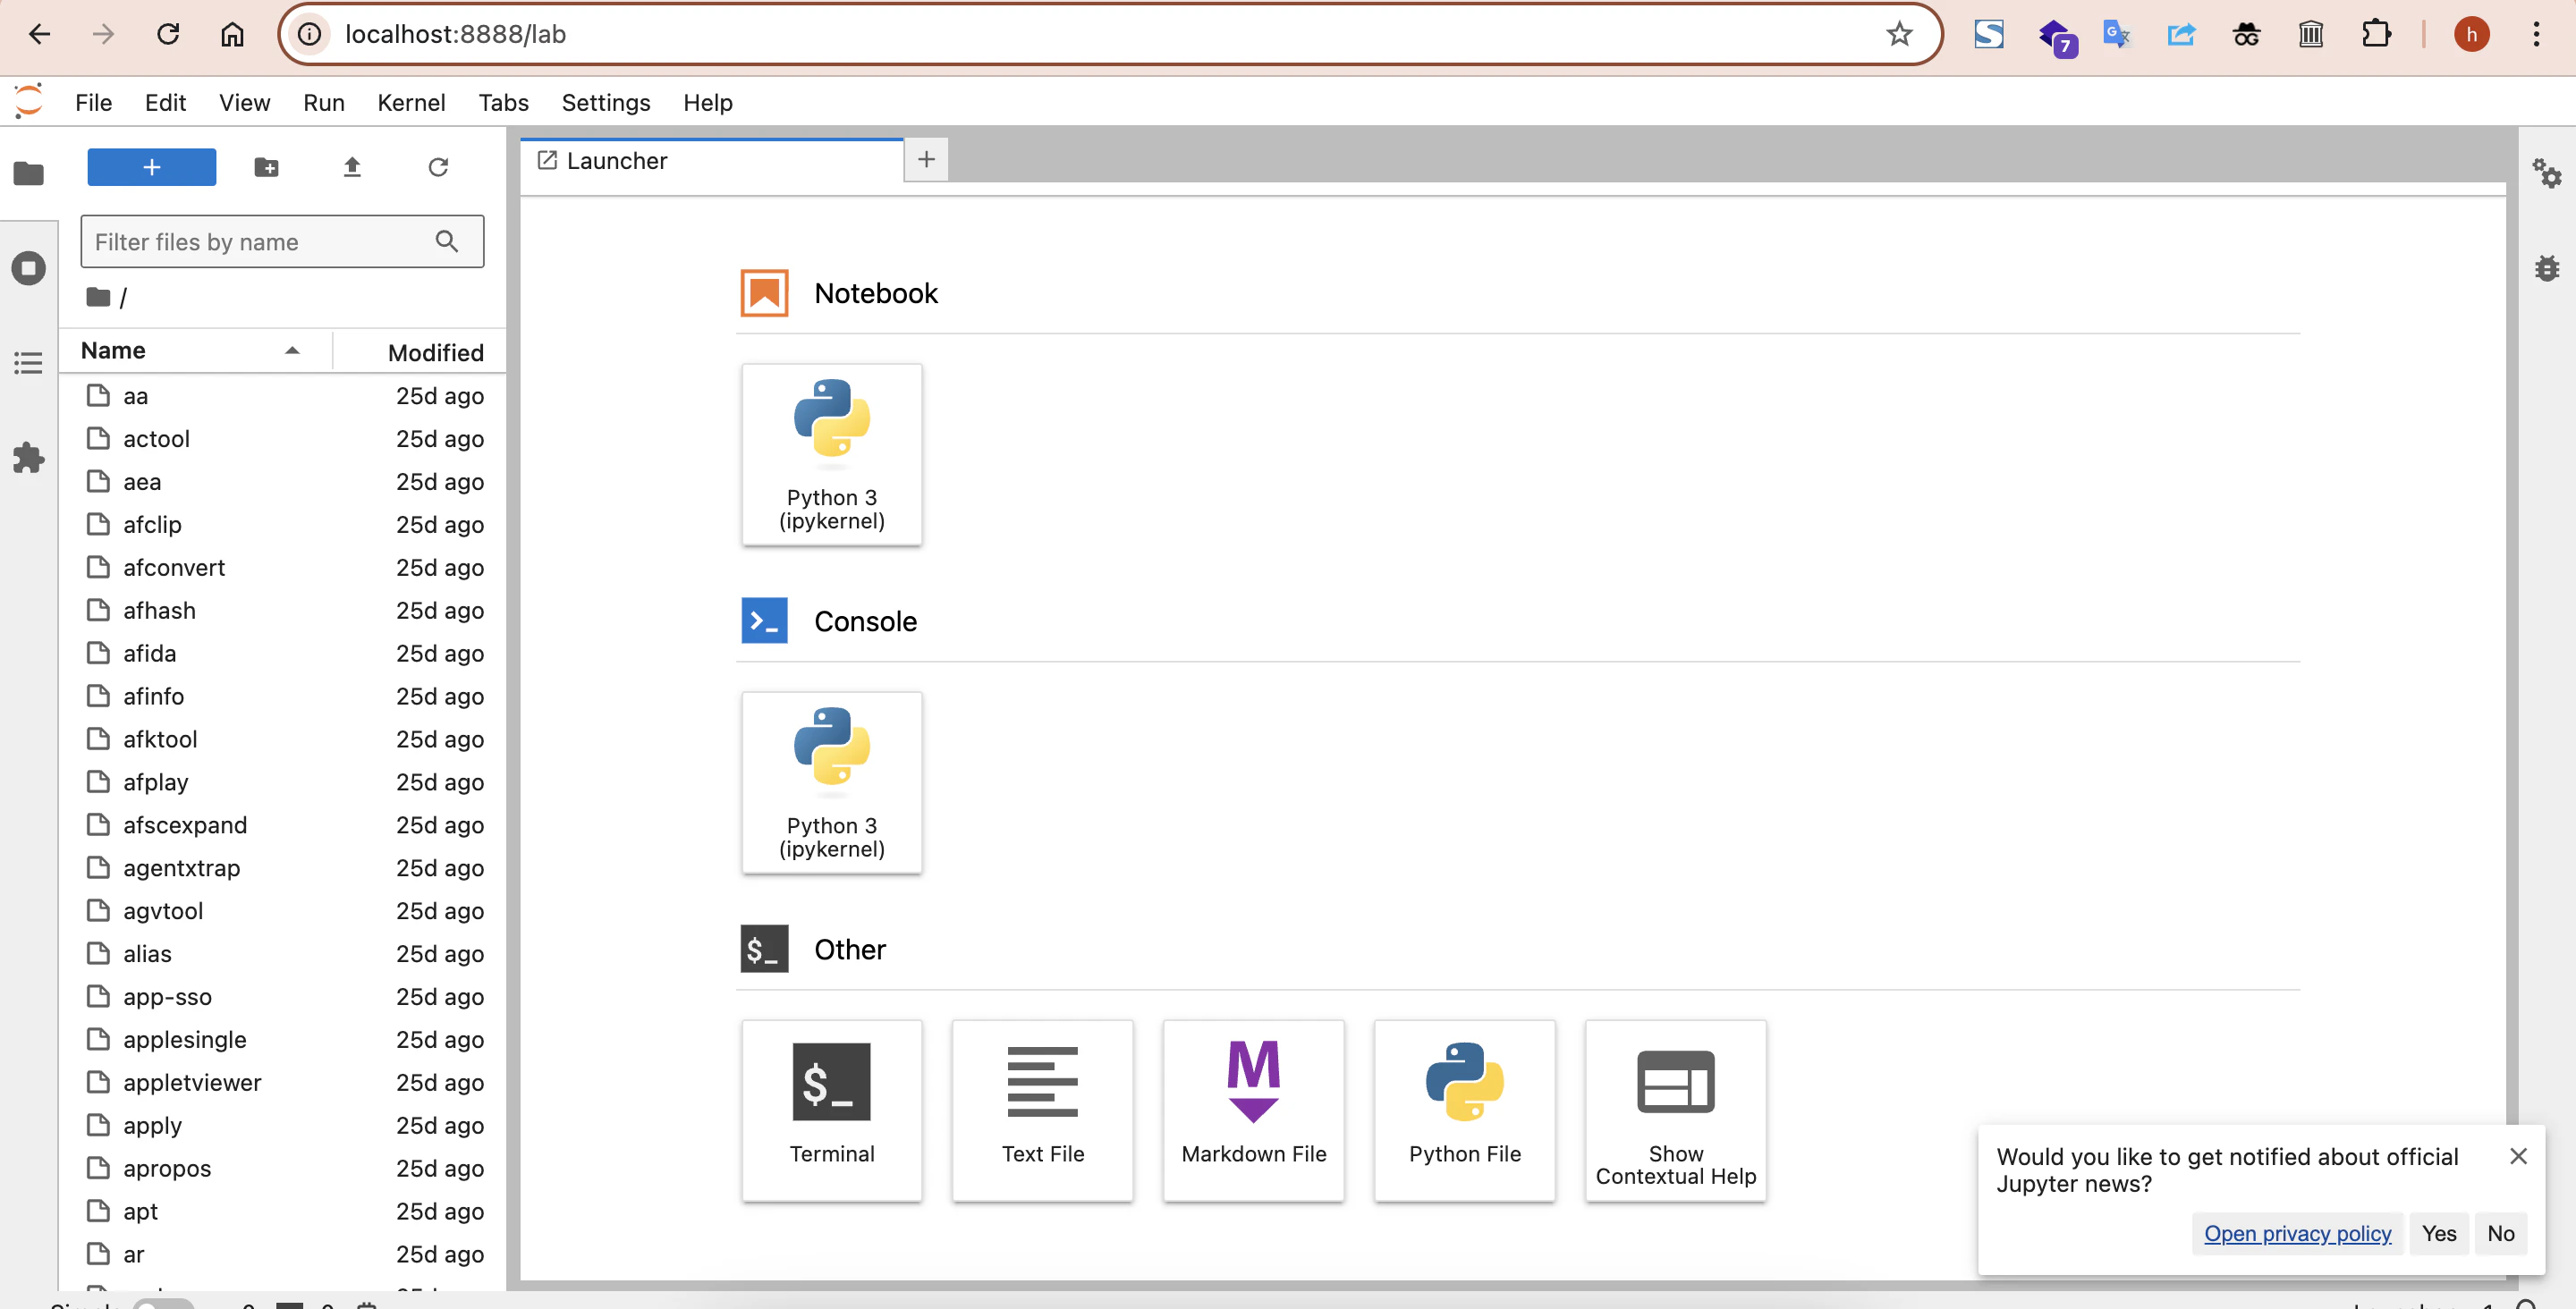The width and height of the screenshot is (2576, 1309).
Task: Create a new Text File
Action: [1043, 1110]
